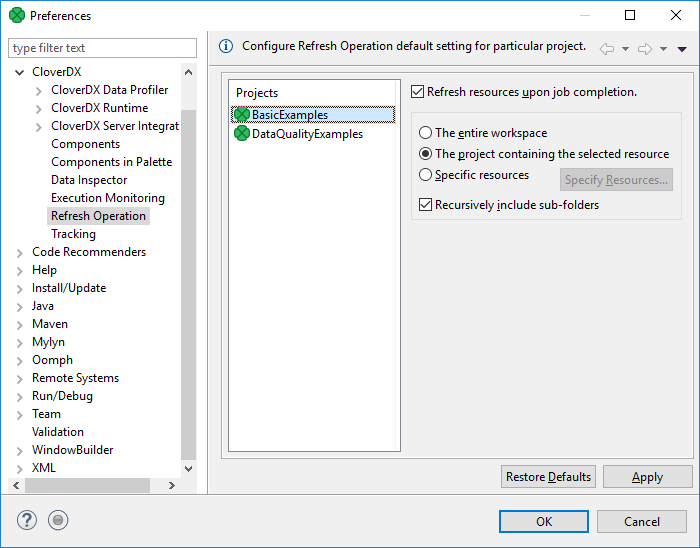Click the DataQualityExamples project icon

point(241,134)
